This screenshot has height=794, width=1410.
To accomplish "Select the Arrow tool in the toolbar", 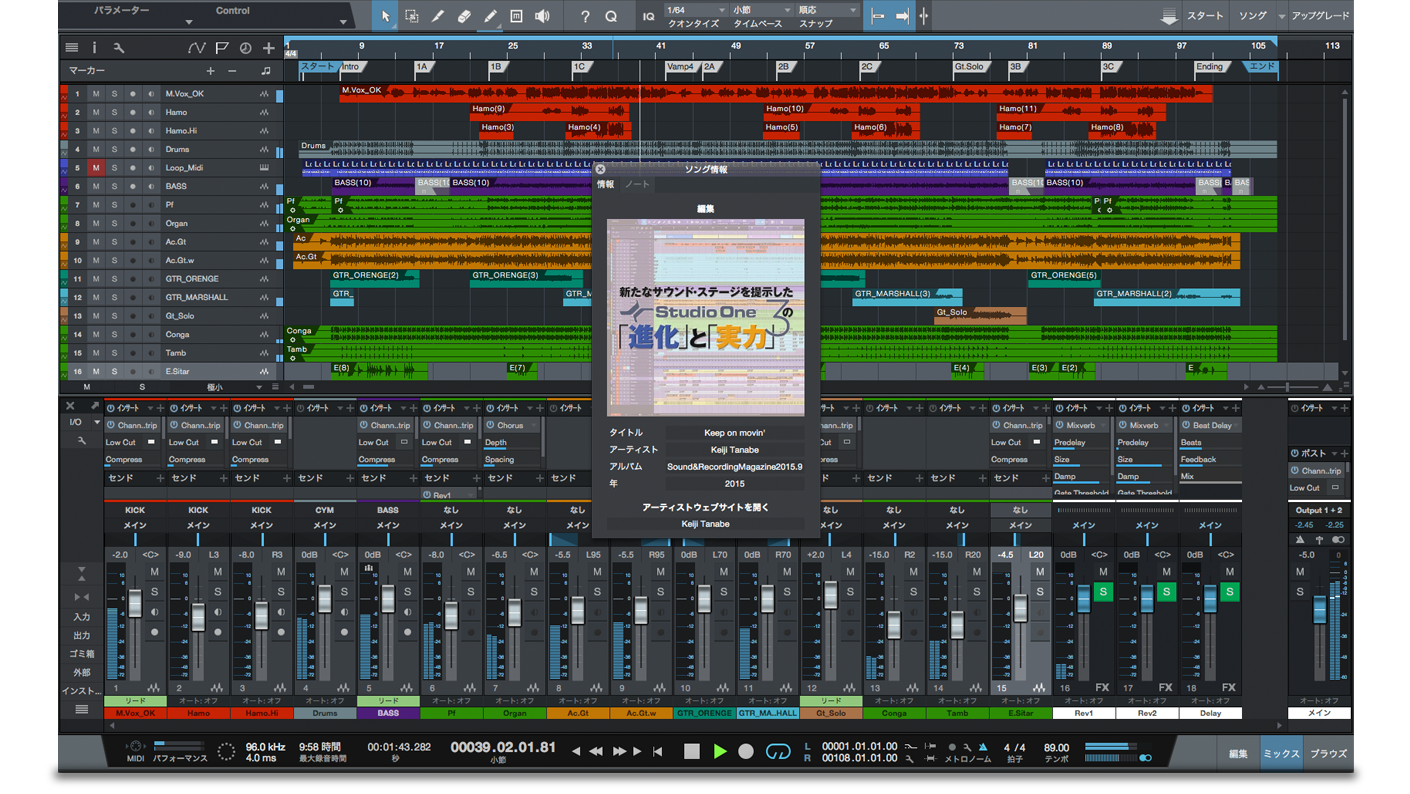I will (386, 16).
